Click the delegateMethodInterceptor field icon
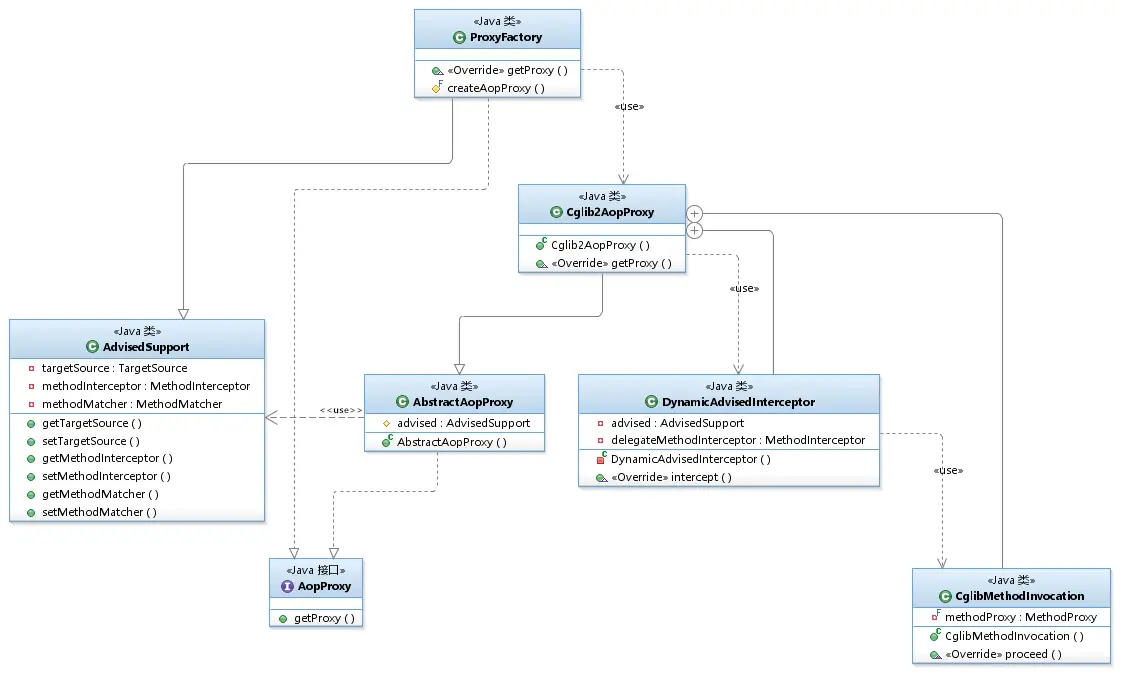Image resolution: width=1125 pixels, height=679 pixels. 601,440
